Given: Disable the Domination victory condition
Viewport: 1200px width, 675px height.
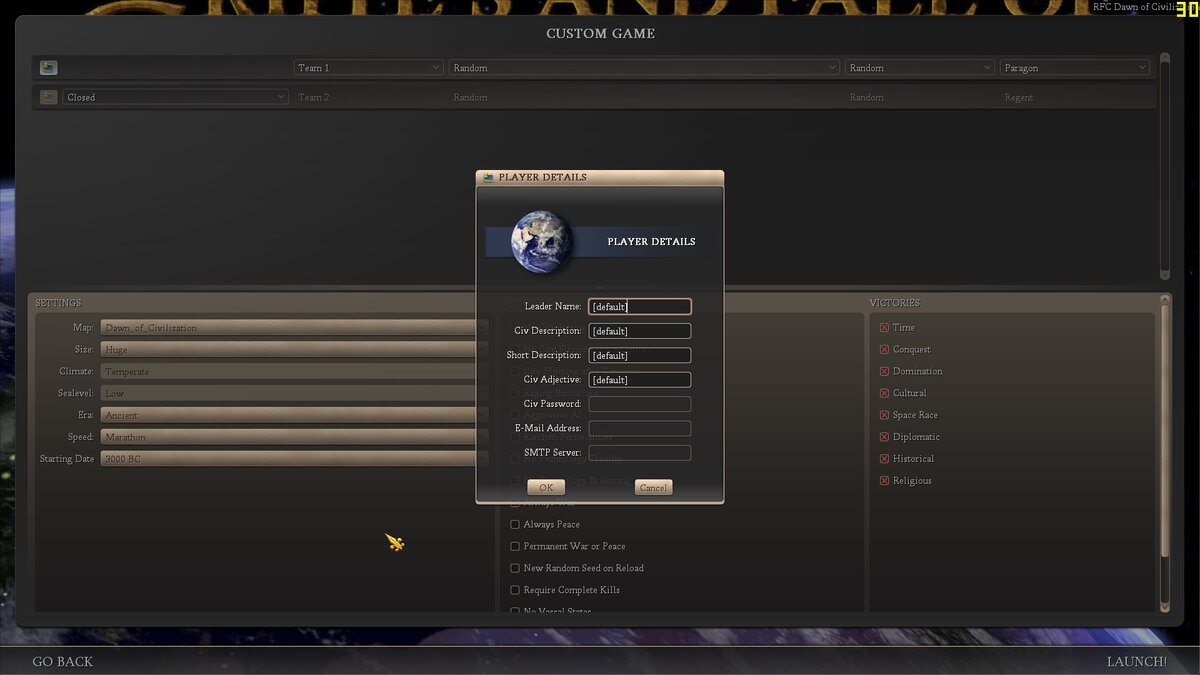Looking at the screenshot, I should pos(884,372).
